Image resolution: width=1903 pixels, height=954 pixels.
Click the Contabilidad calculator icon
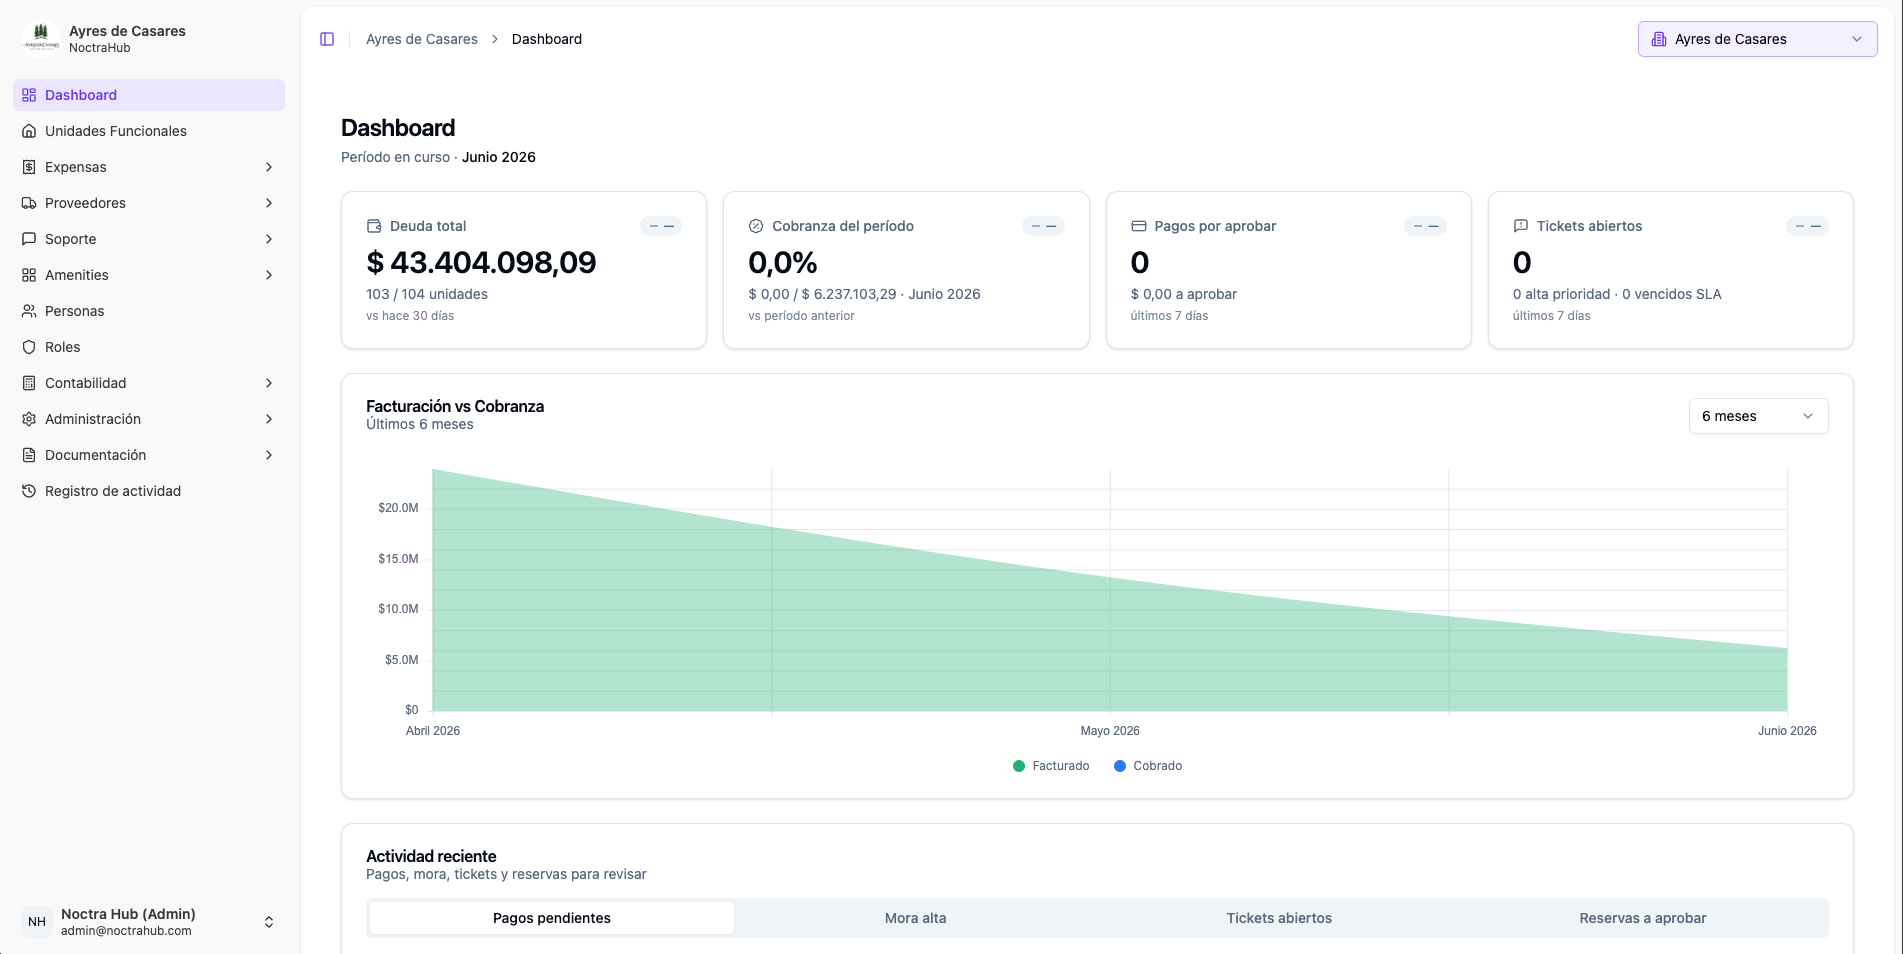(29, 383)
